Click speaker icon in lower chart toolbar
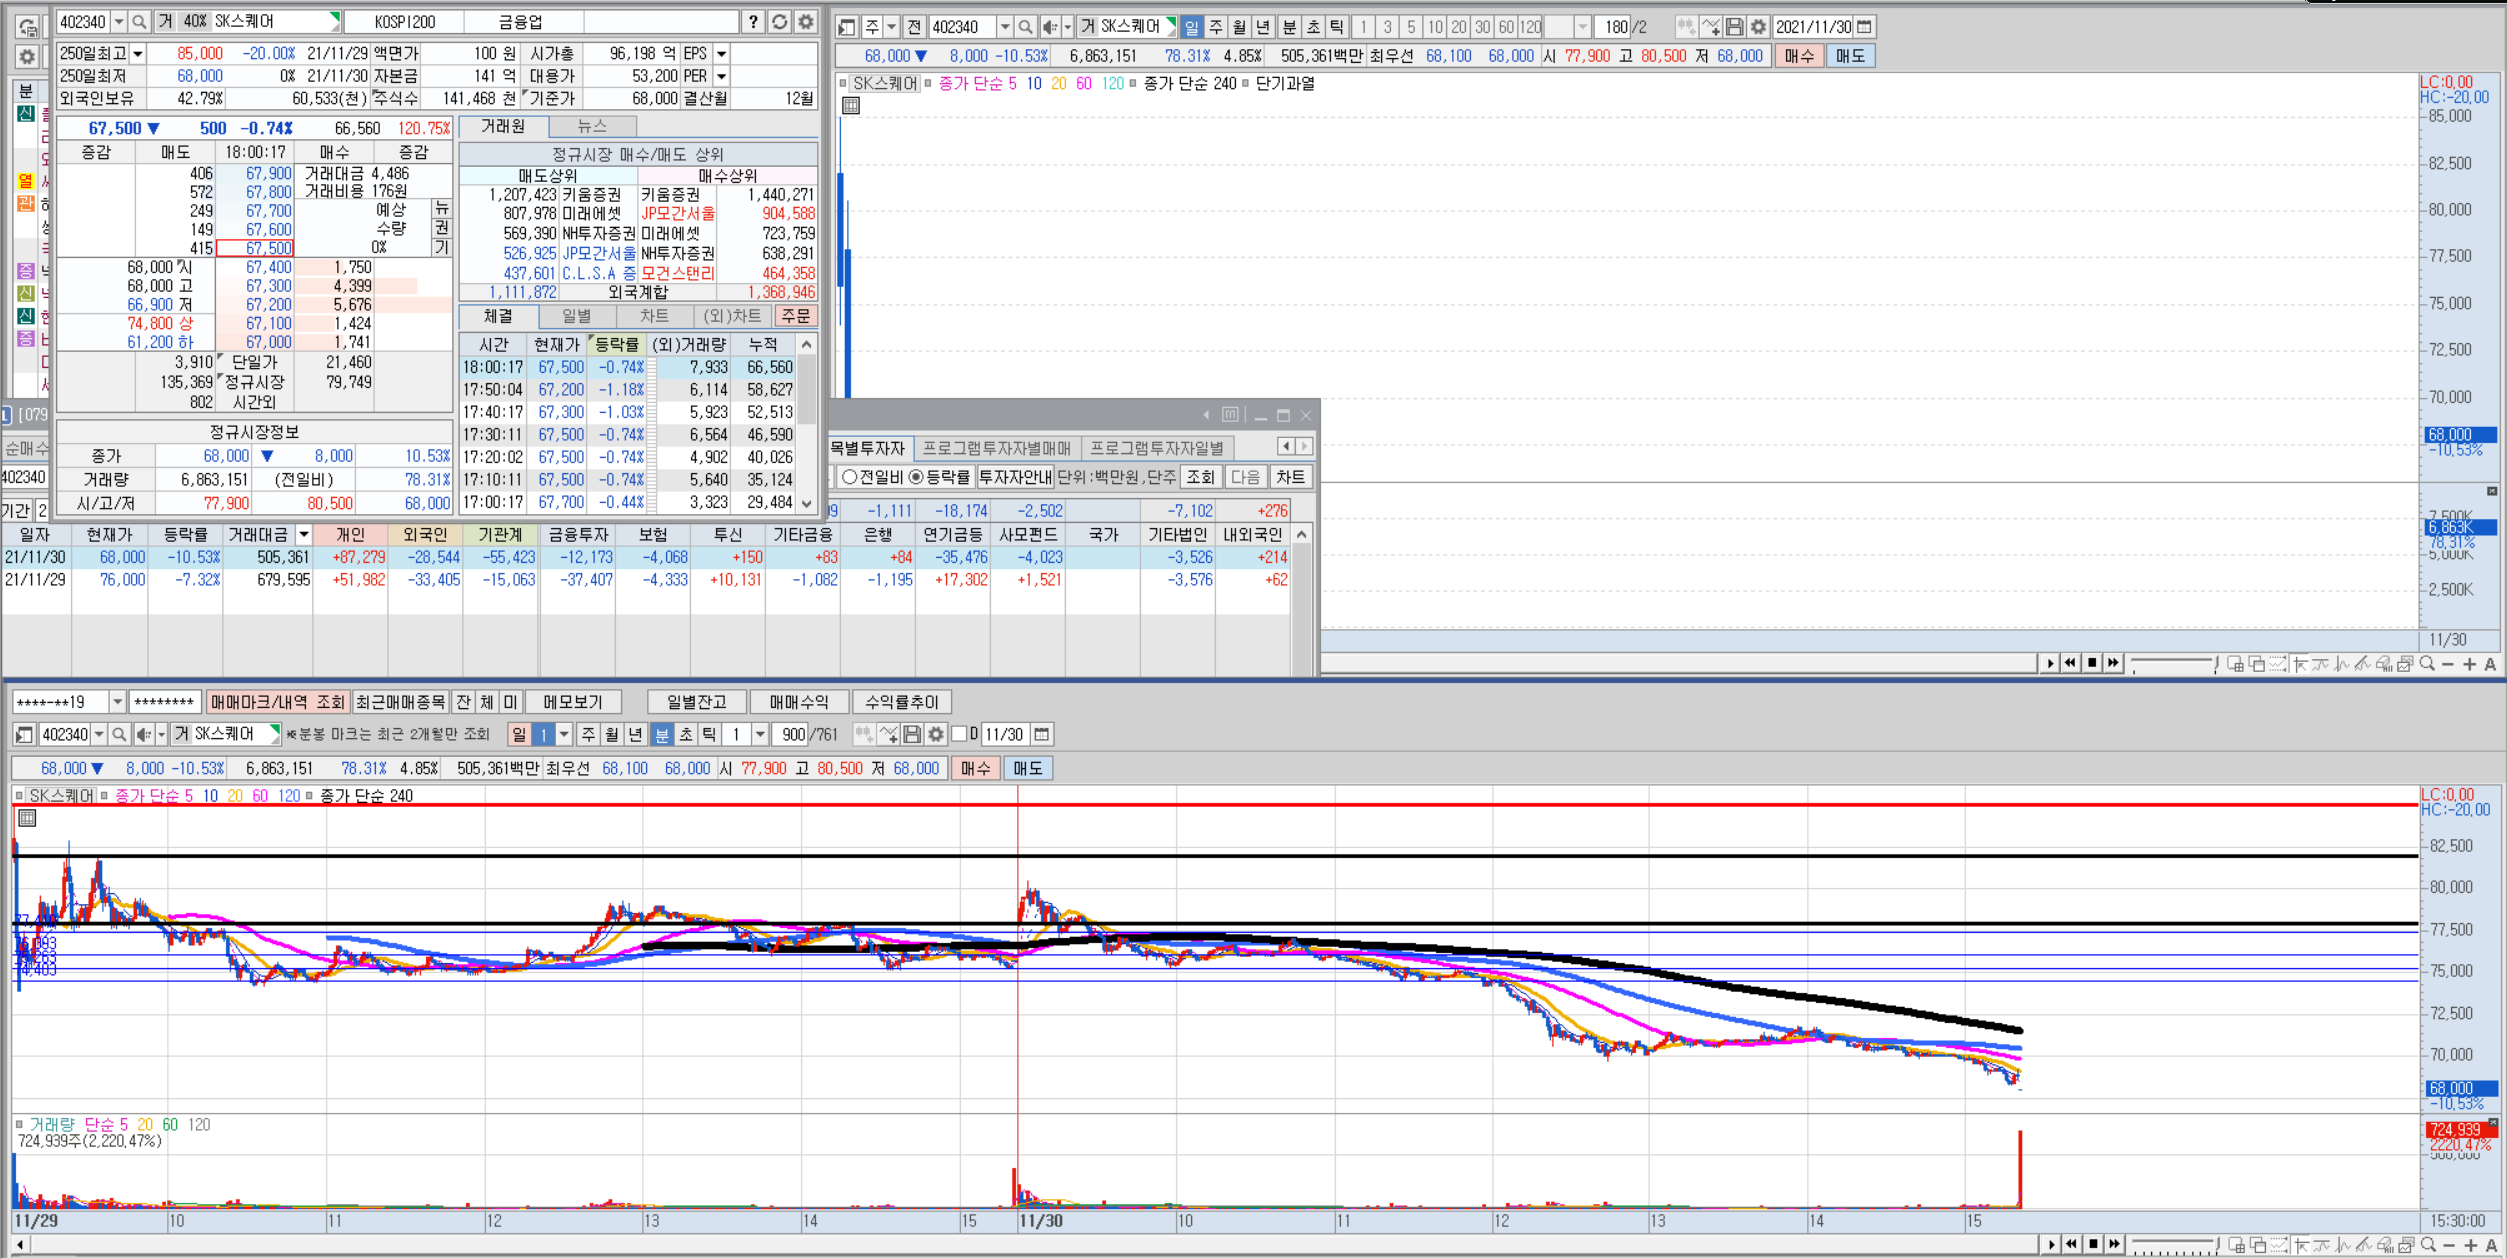 143,735
